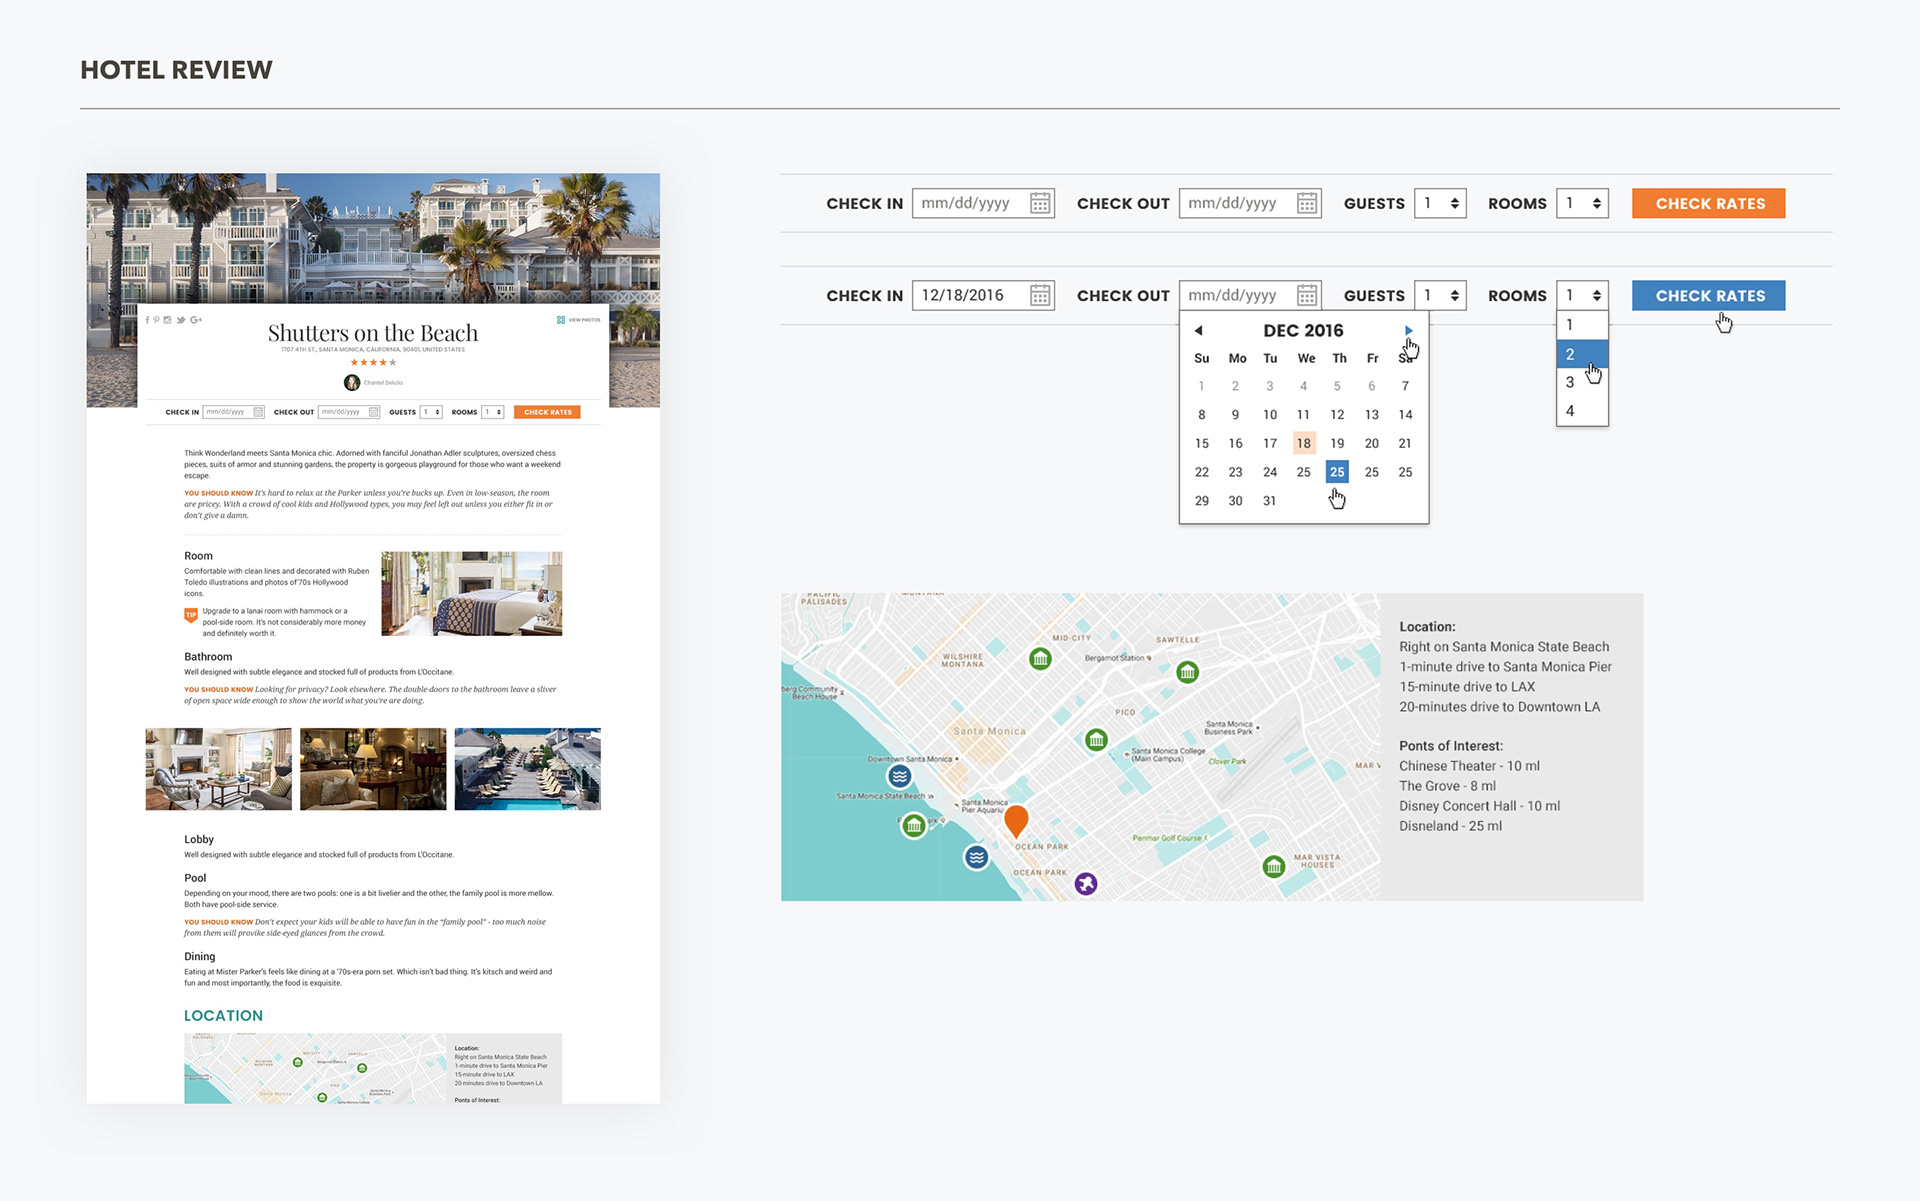Click the reviewer avatar above Chantel Delulio's name

point(352,382)
